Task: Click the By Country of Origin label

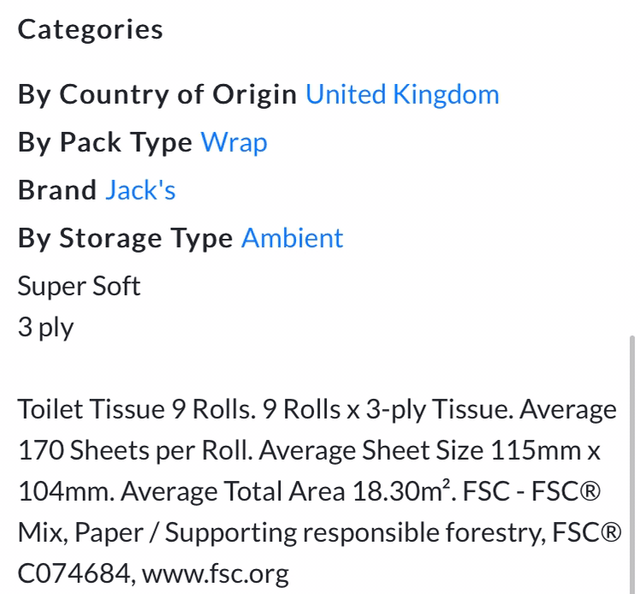Action: [157, 95]
